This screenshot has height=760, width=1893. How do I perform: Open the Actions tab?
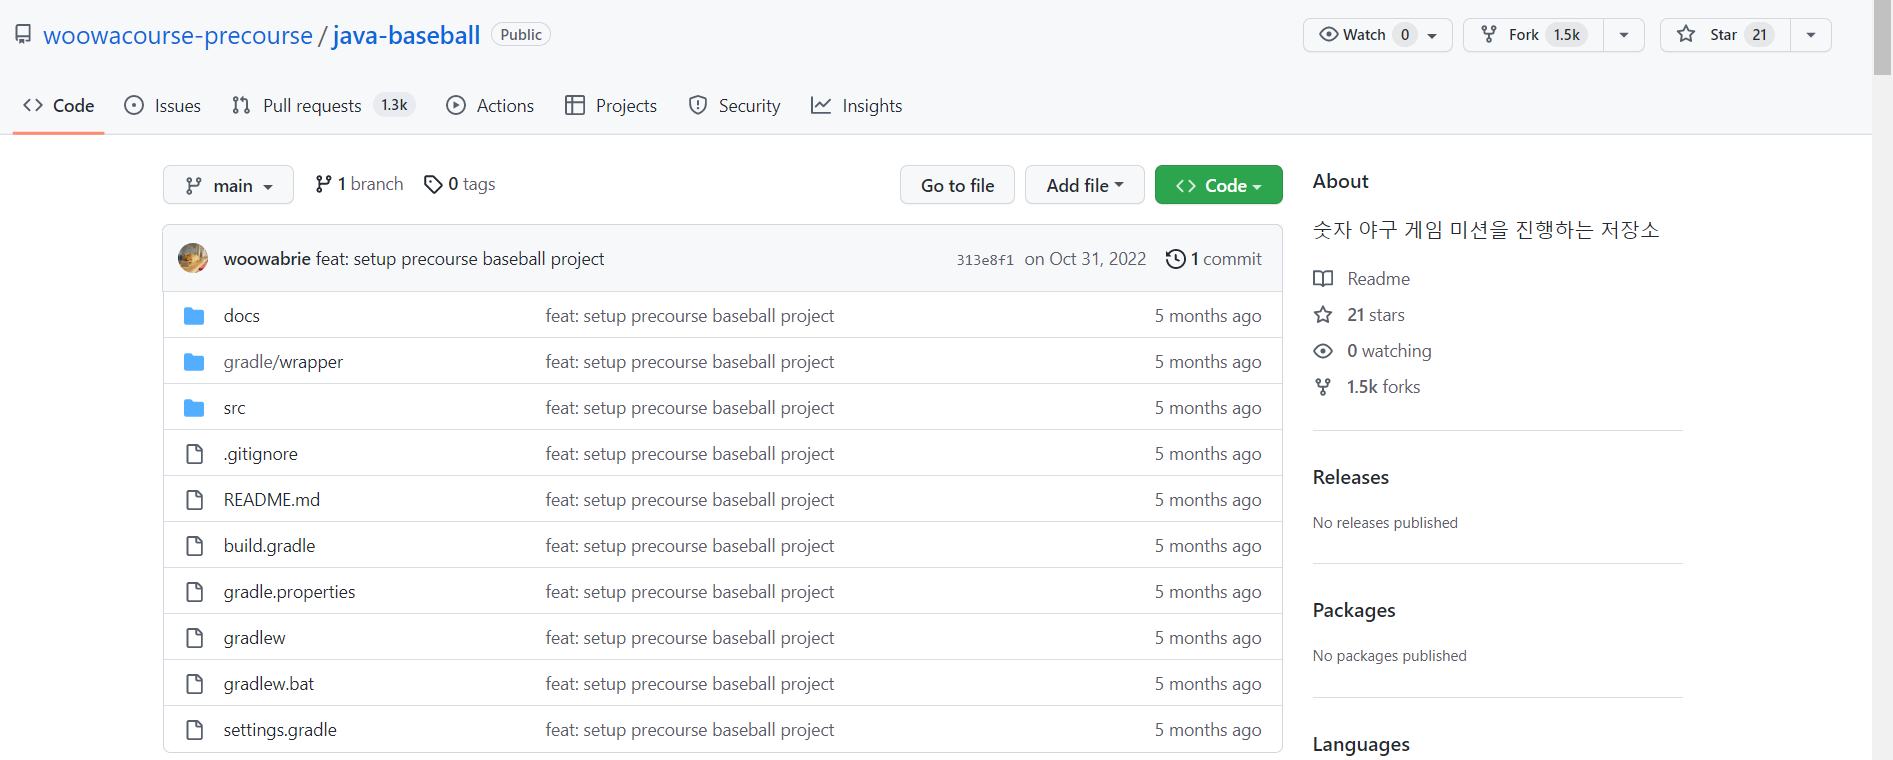click(490, 106)
